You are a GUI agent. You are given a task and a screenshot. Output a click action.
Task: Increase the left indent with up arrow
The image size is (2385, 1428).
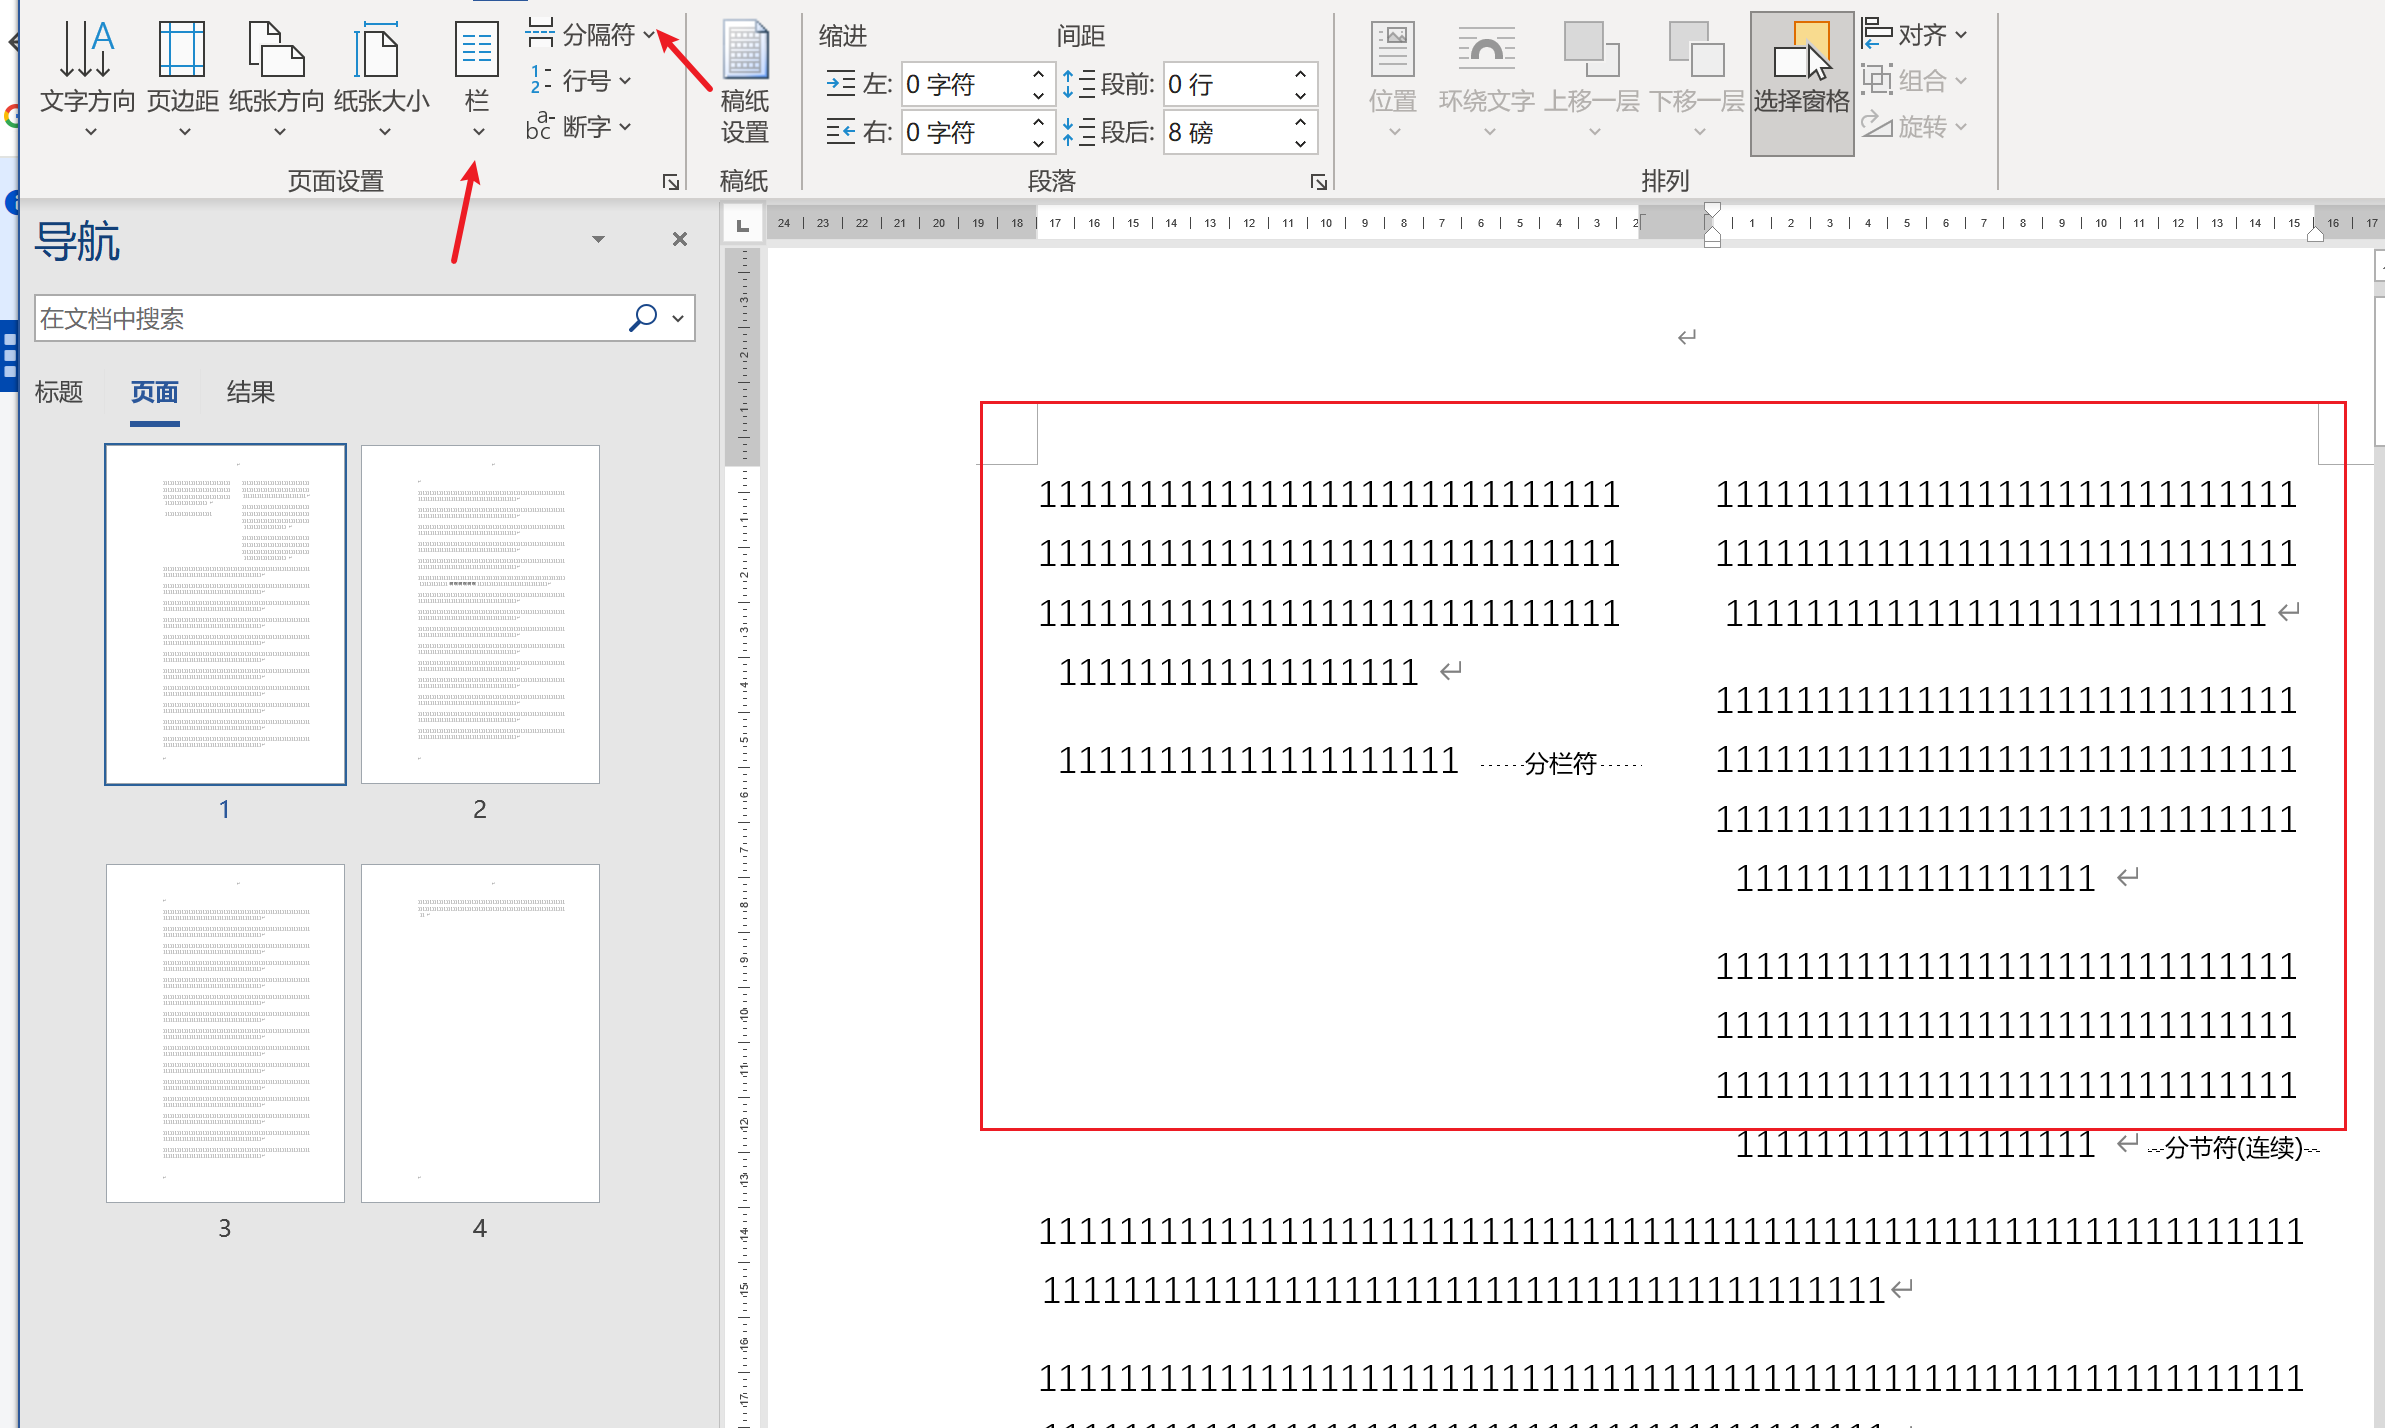(1039, 73)
